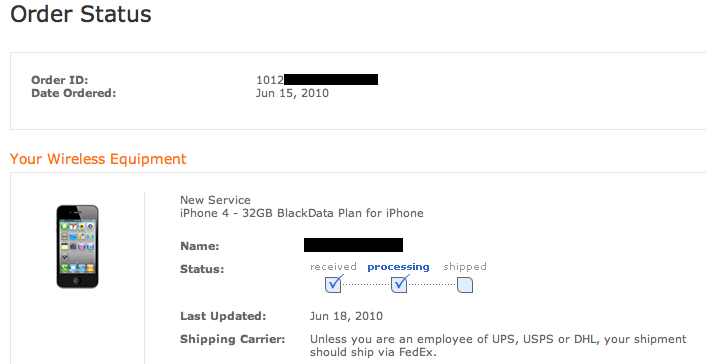Click the Order Status page heading
The image size is (706, 364).
pyautogui.click(x=81, y=14)
